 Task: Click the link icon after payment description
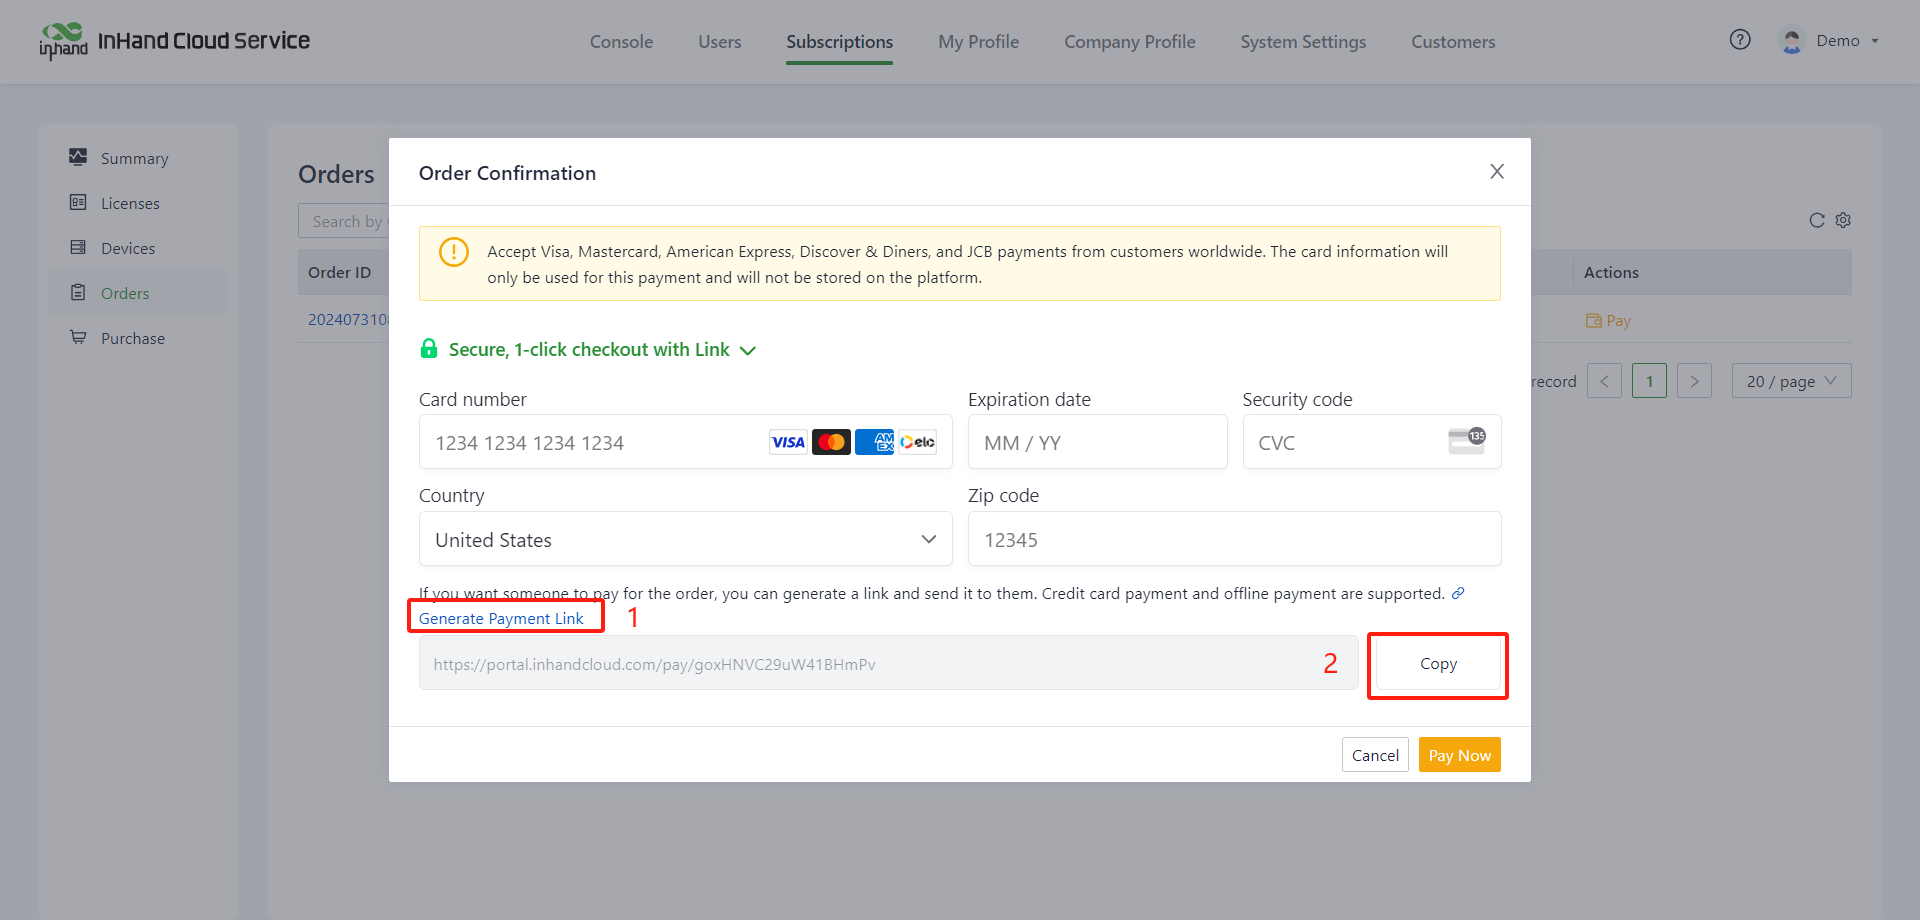(1458, 593)
